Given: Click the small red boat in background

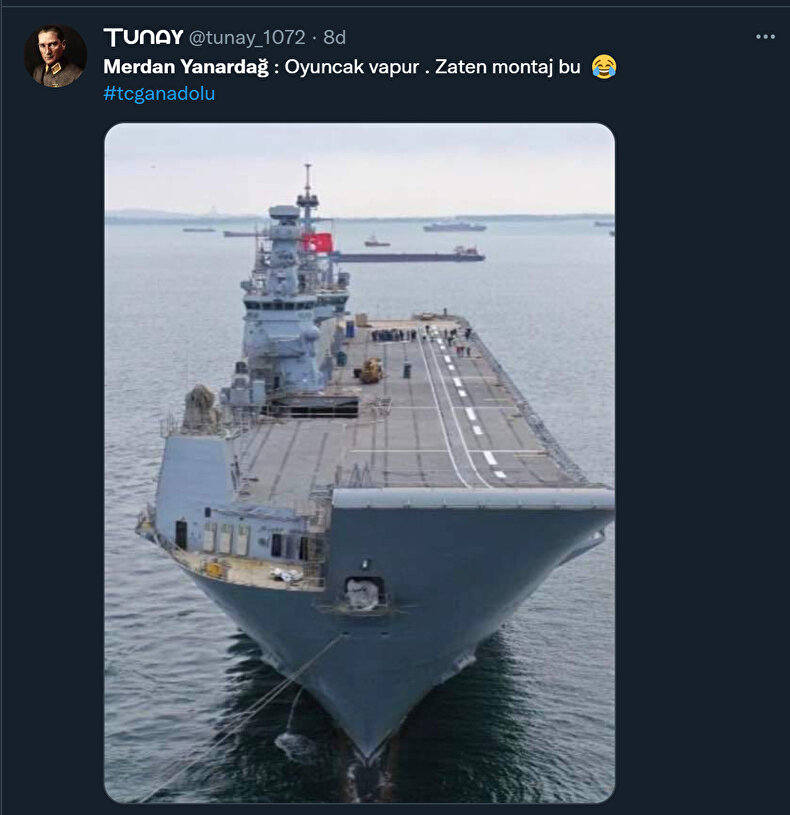Looking at the screenshot, I should [376, 241].
